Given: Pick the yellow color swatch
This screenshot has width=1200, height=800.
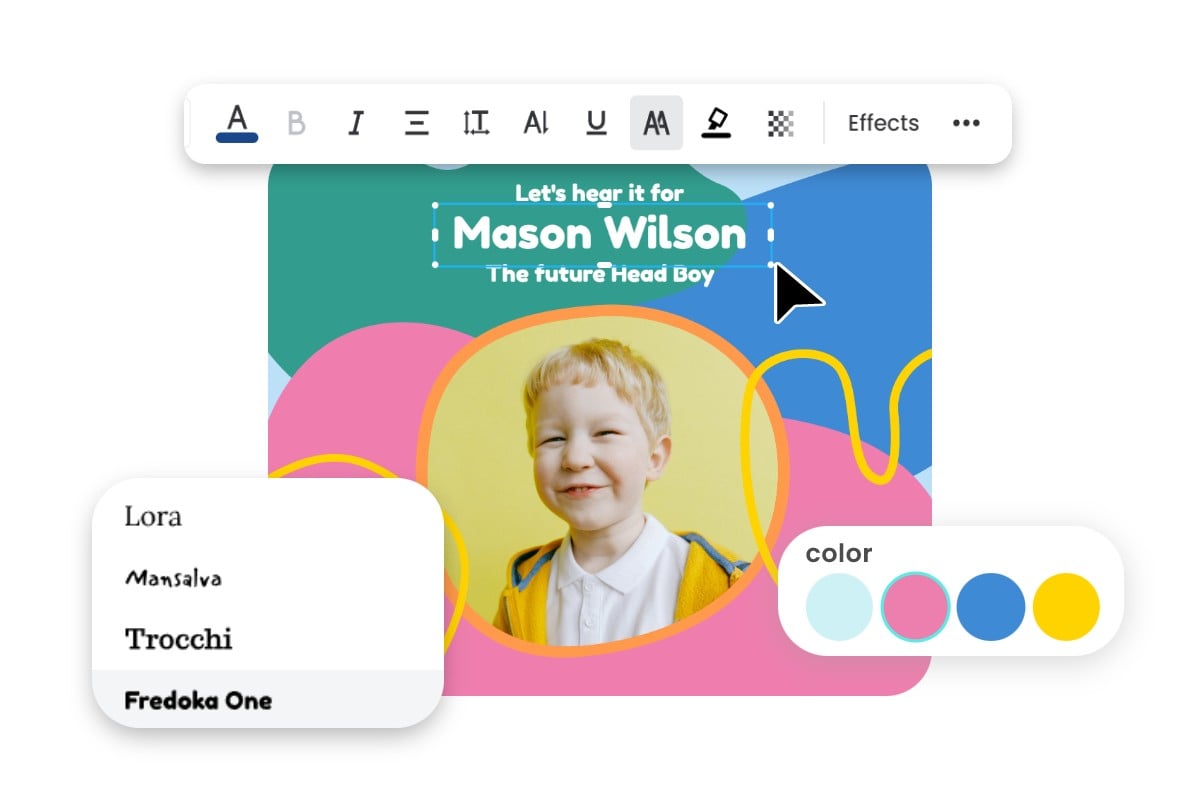Looking at the screenshot, I should tap(1067, 605).
